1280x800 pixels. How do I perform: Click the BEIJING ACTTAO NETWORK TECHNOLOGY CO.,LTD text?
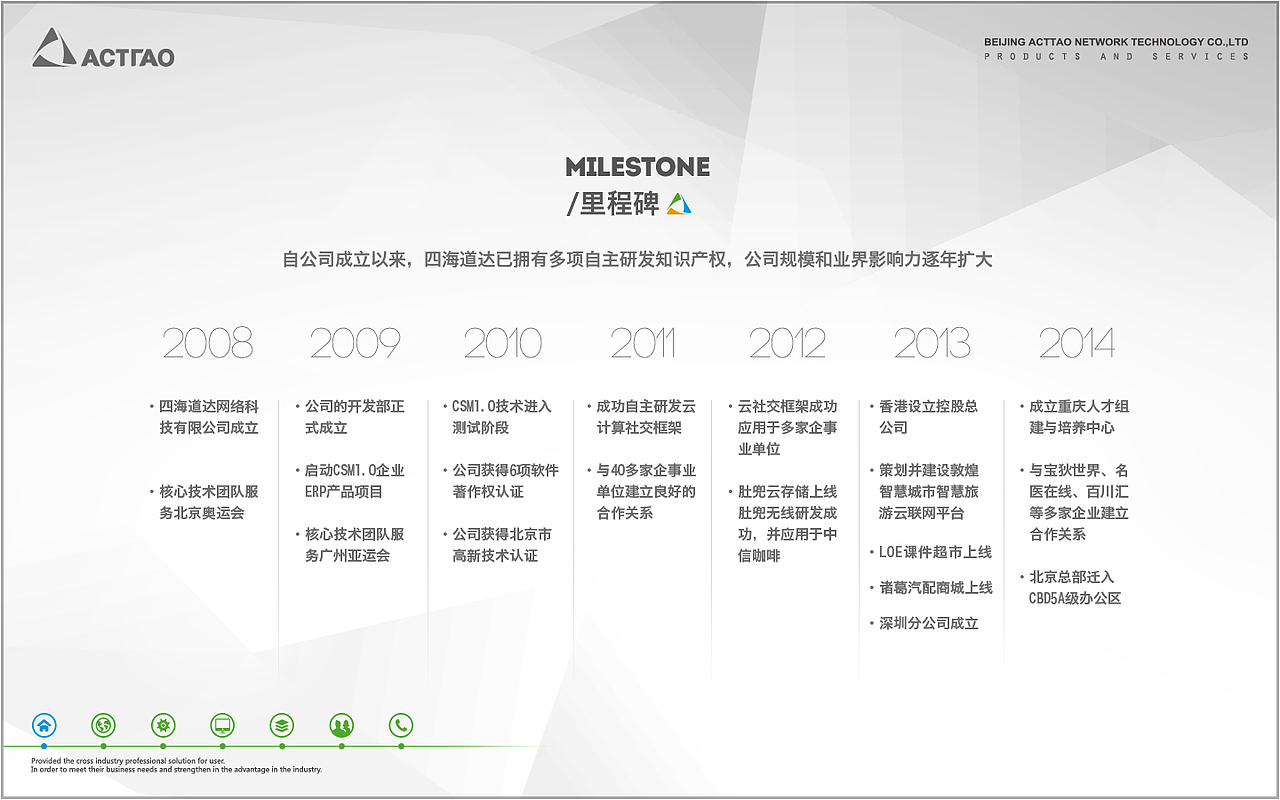coord(1116,42)
